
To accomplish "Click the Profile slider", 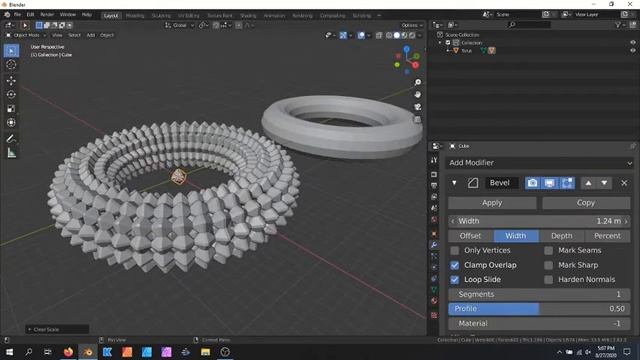I will (539, 309).
